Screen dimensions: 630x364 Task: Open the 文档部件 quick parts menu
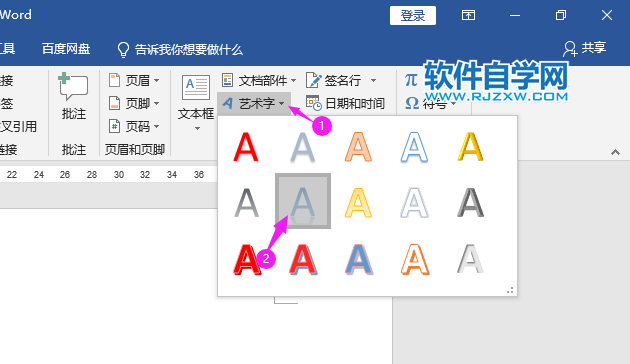[259, 80]
